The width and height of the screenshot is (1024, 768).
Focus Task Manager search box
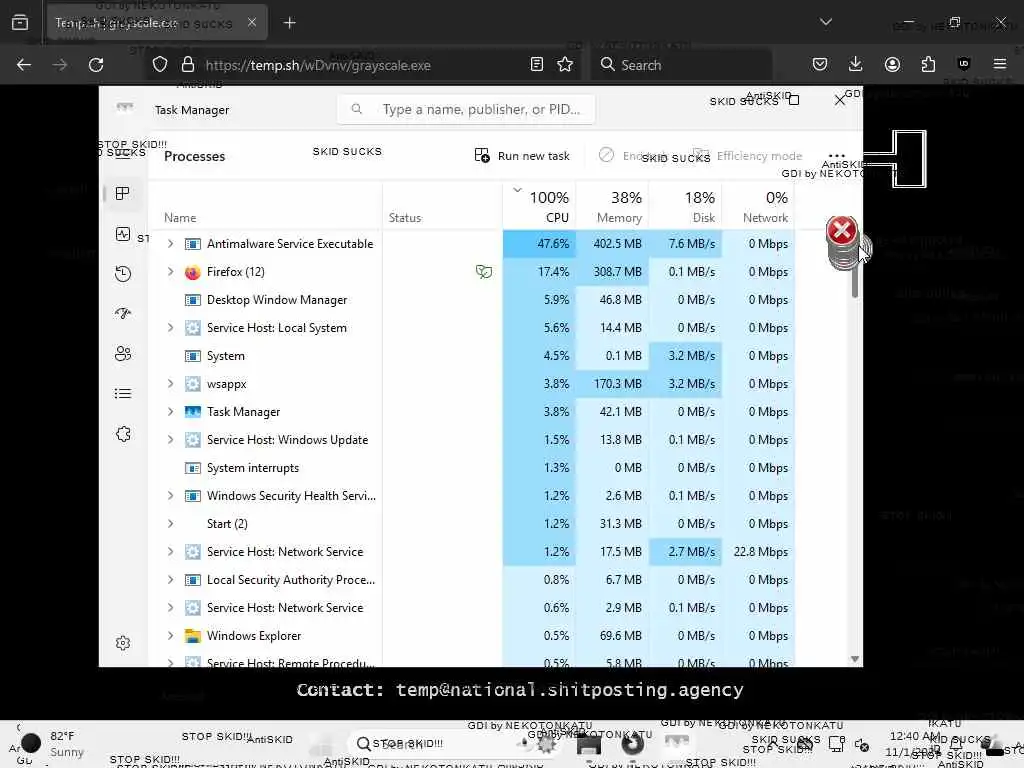(x=466, y=109)
